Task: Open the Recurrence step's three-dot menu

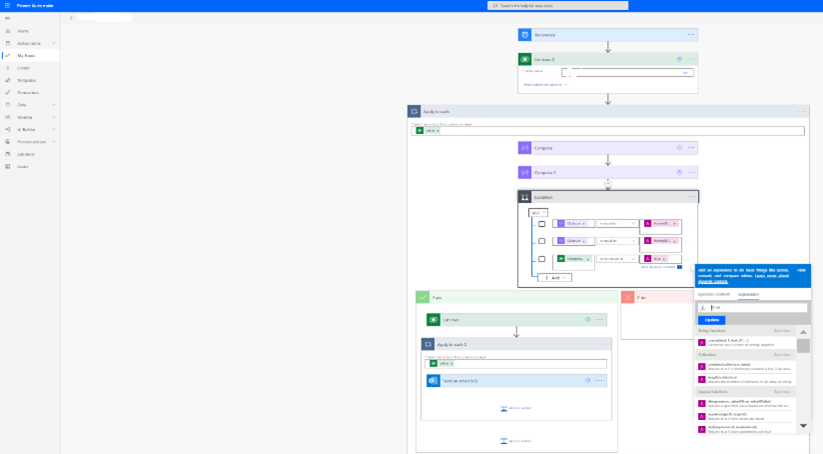Action: click(690, 35)
